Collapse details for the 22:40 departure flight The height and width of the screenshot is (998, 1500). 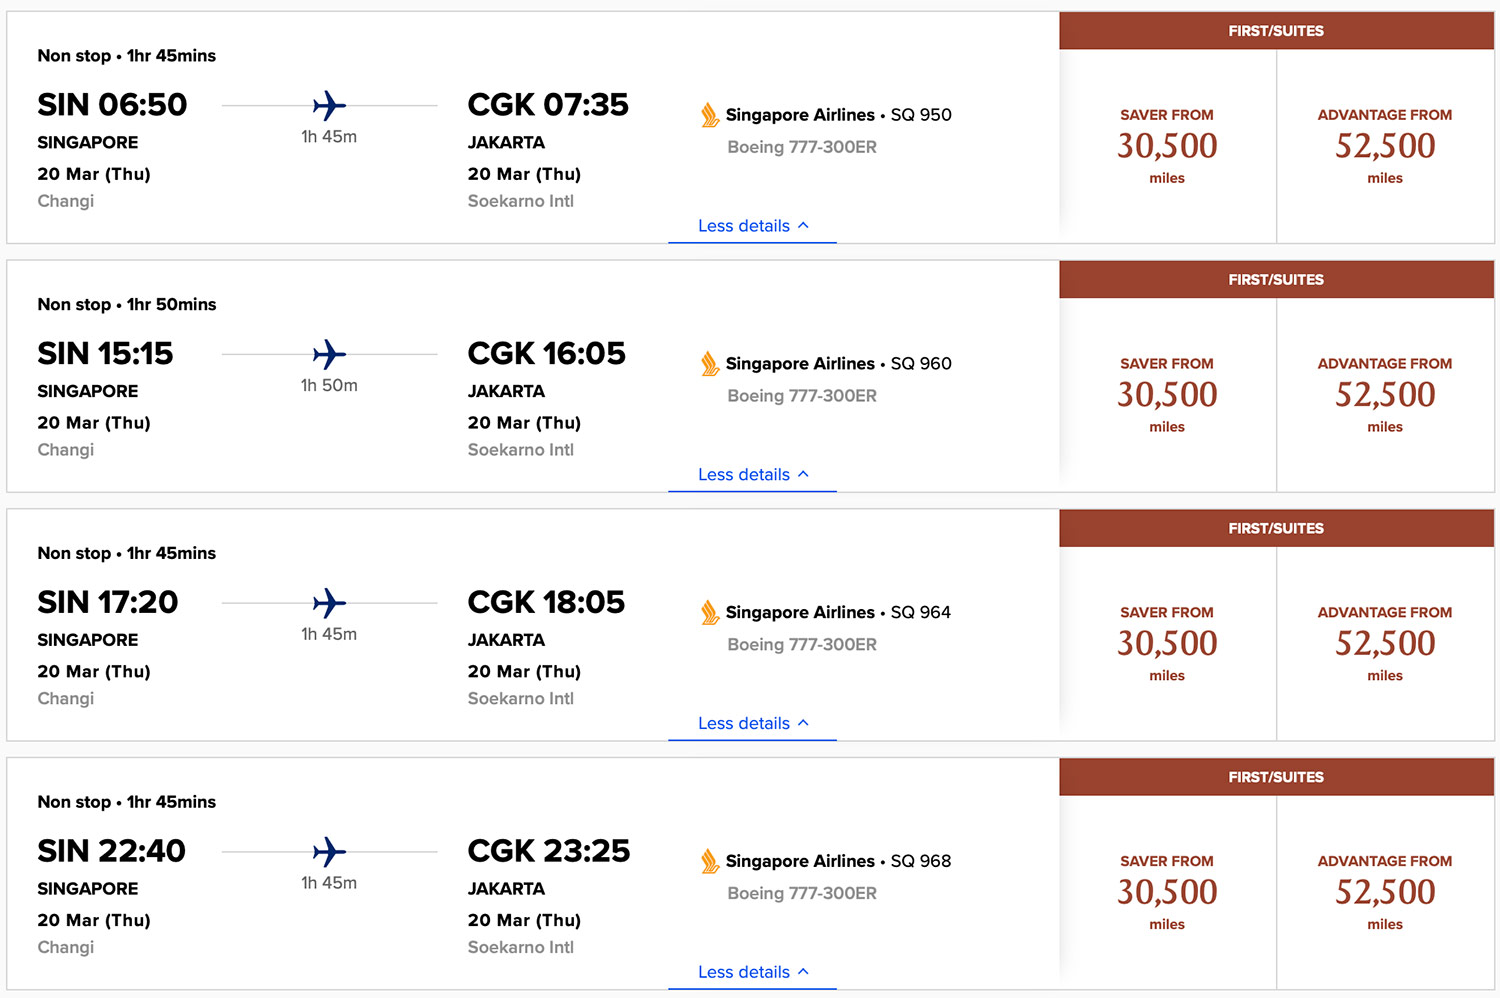752,972
